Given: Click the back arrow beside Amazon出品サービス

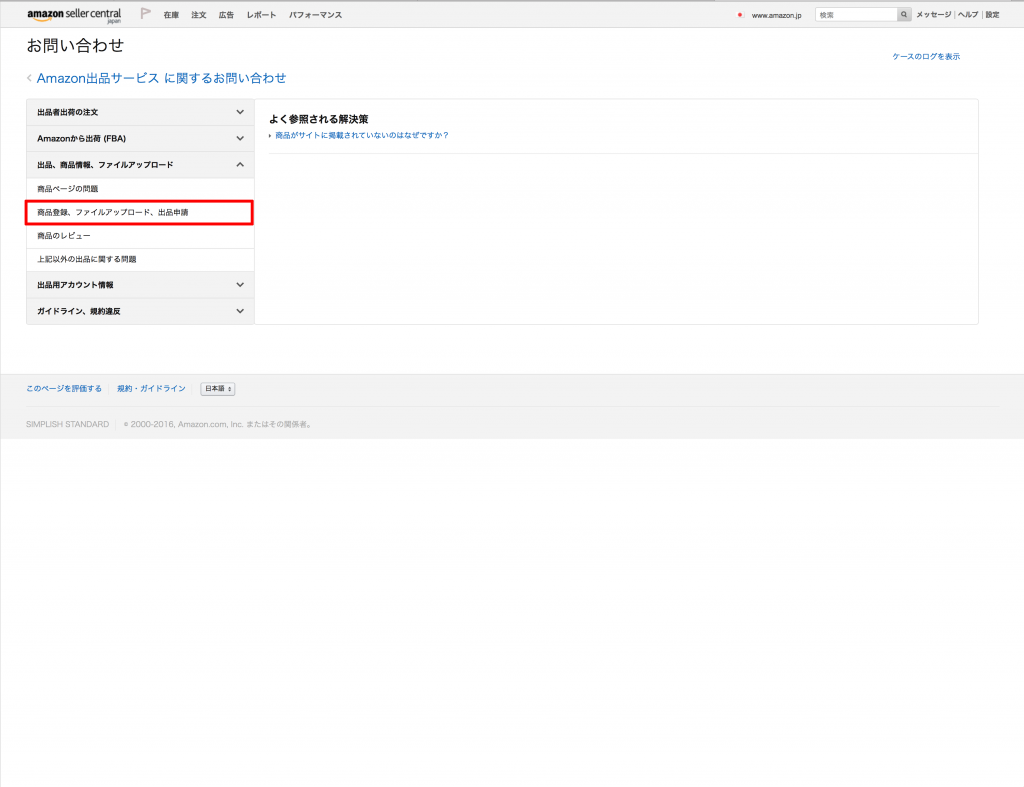Looking at the screenshot, I should coord(29,78).
